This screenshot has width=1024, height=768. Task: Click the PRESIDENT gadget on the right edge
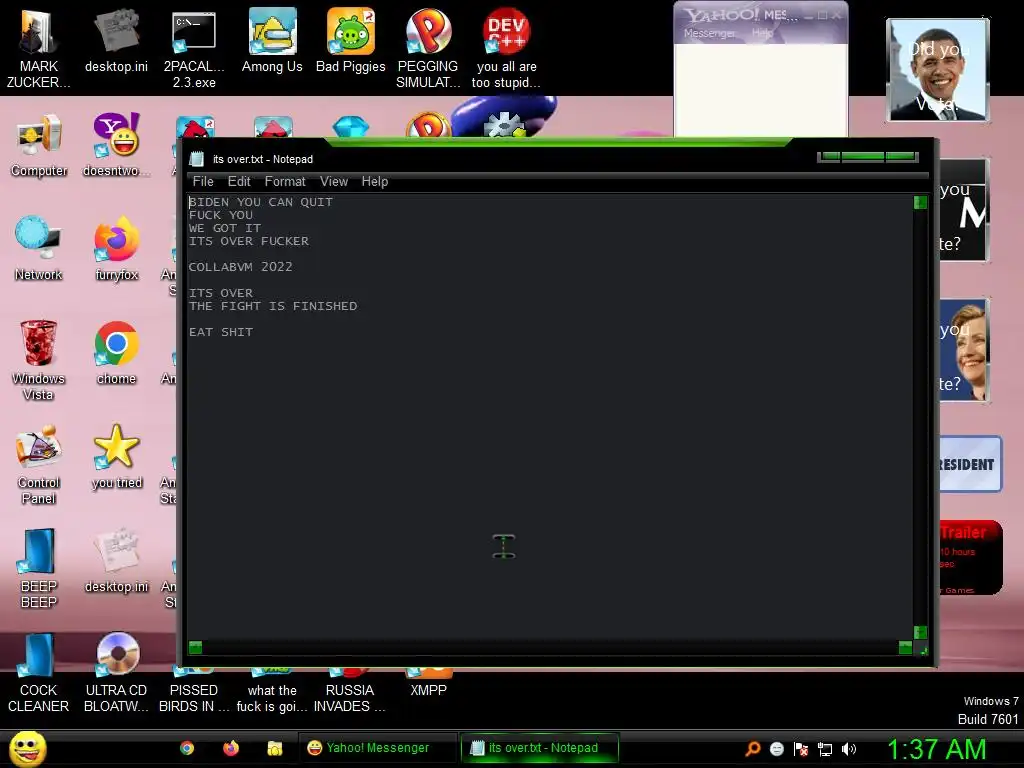[970, 464]
